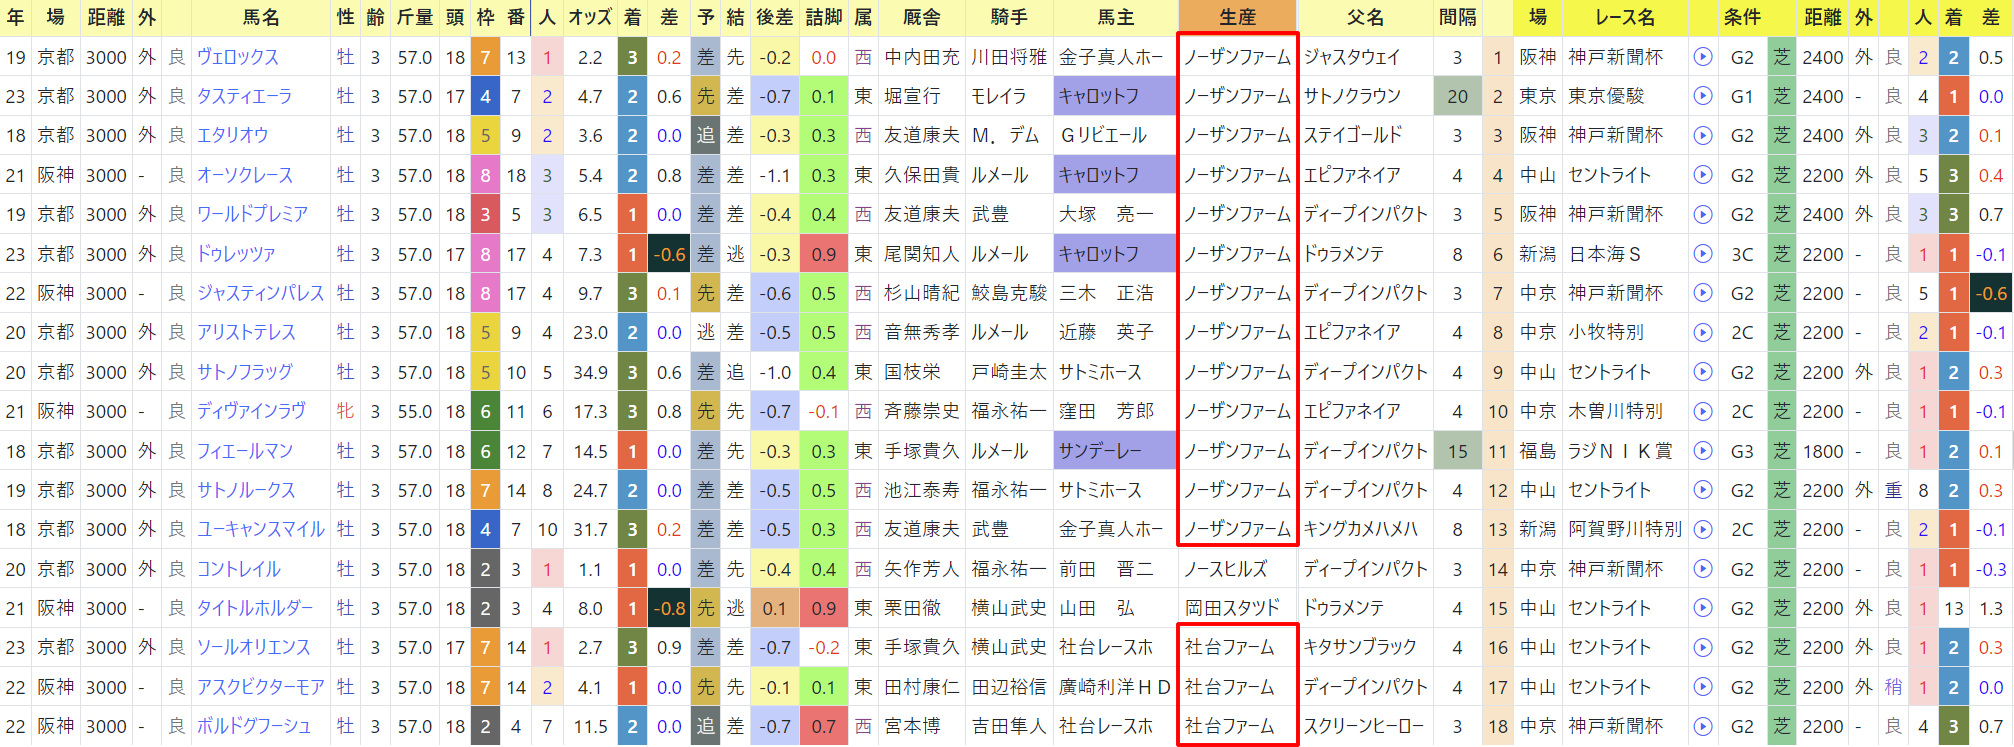This screenshot has height=747, width=2014.
Task: Click the play icon in the ソールオリエンス row
Action: (x=1702, y=647)
